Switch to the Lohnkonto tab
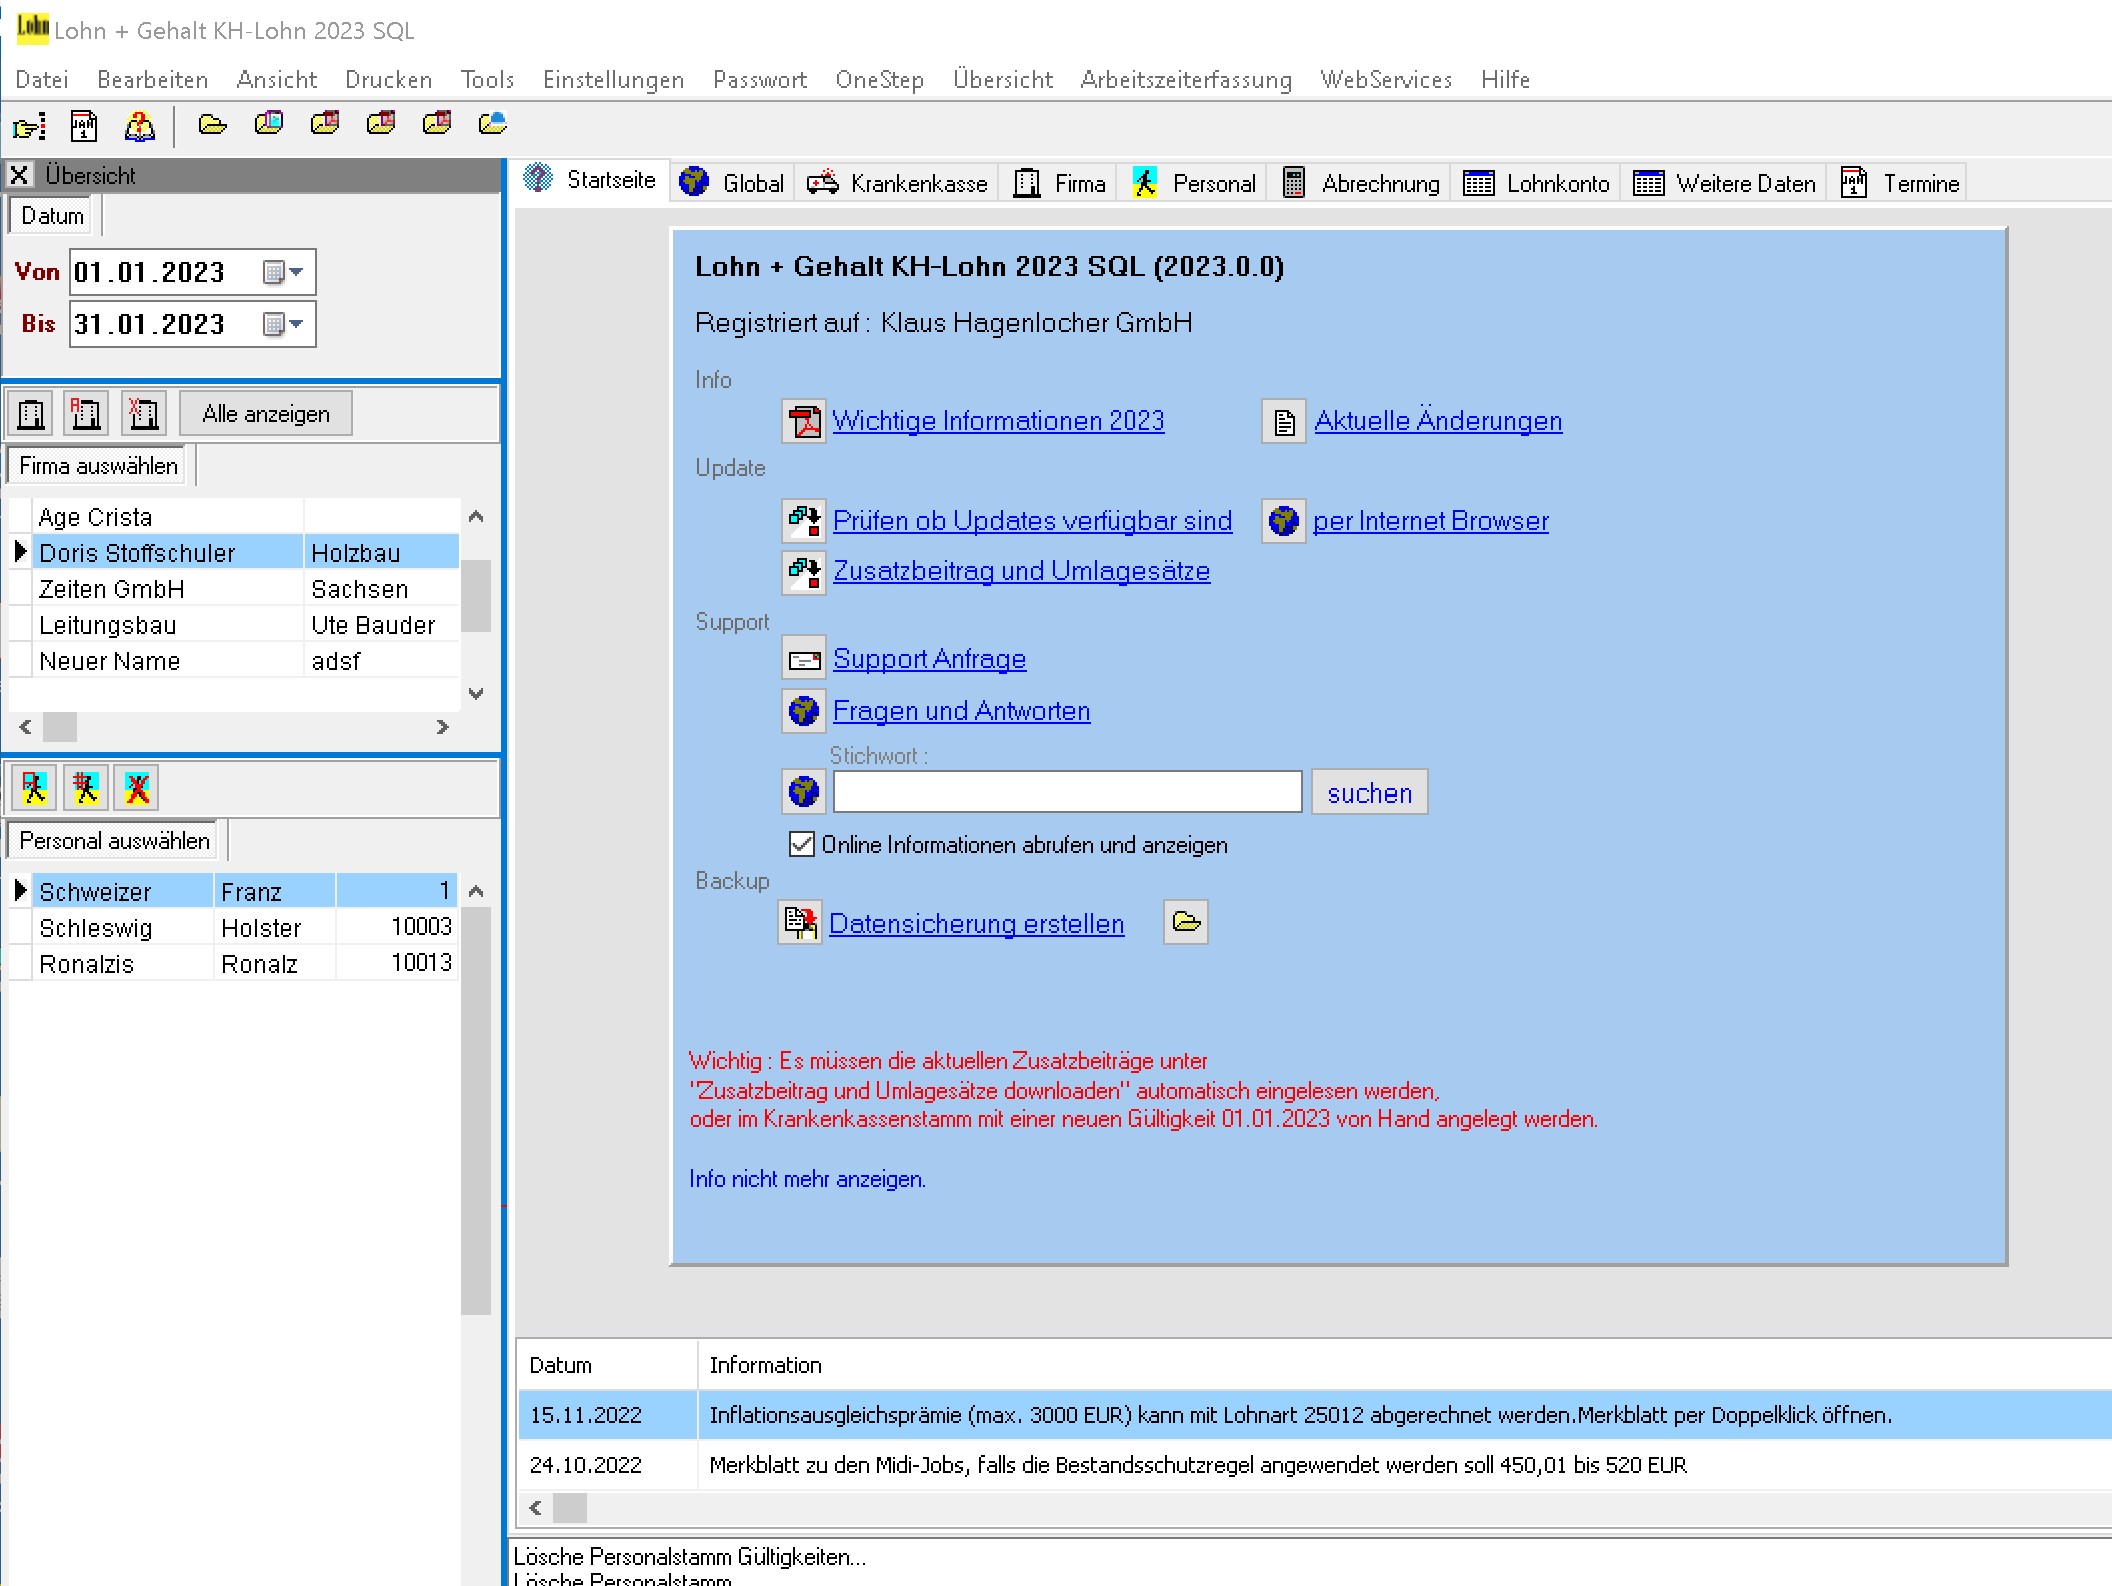Screen dimensions: 2112x1586 point(1537,183)
